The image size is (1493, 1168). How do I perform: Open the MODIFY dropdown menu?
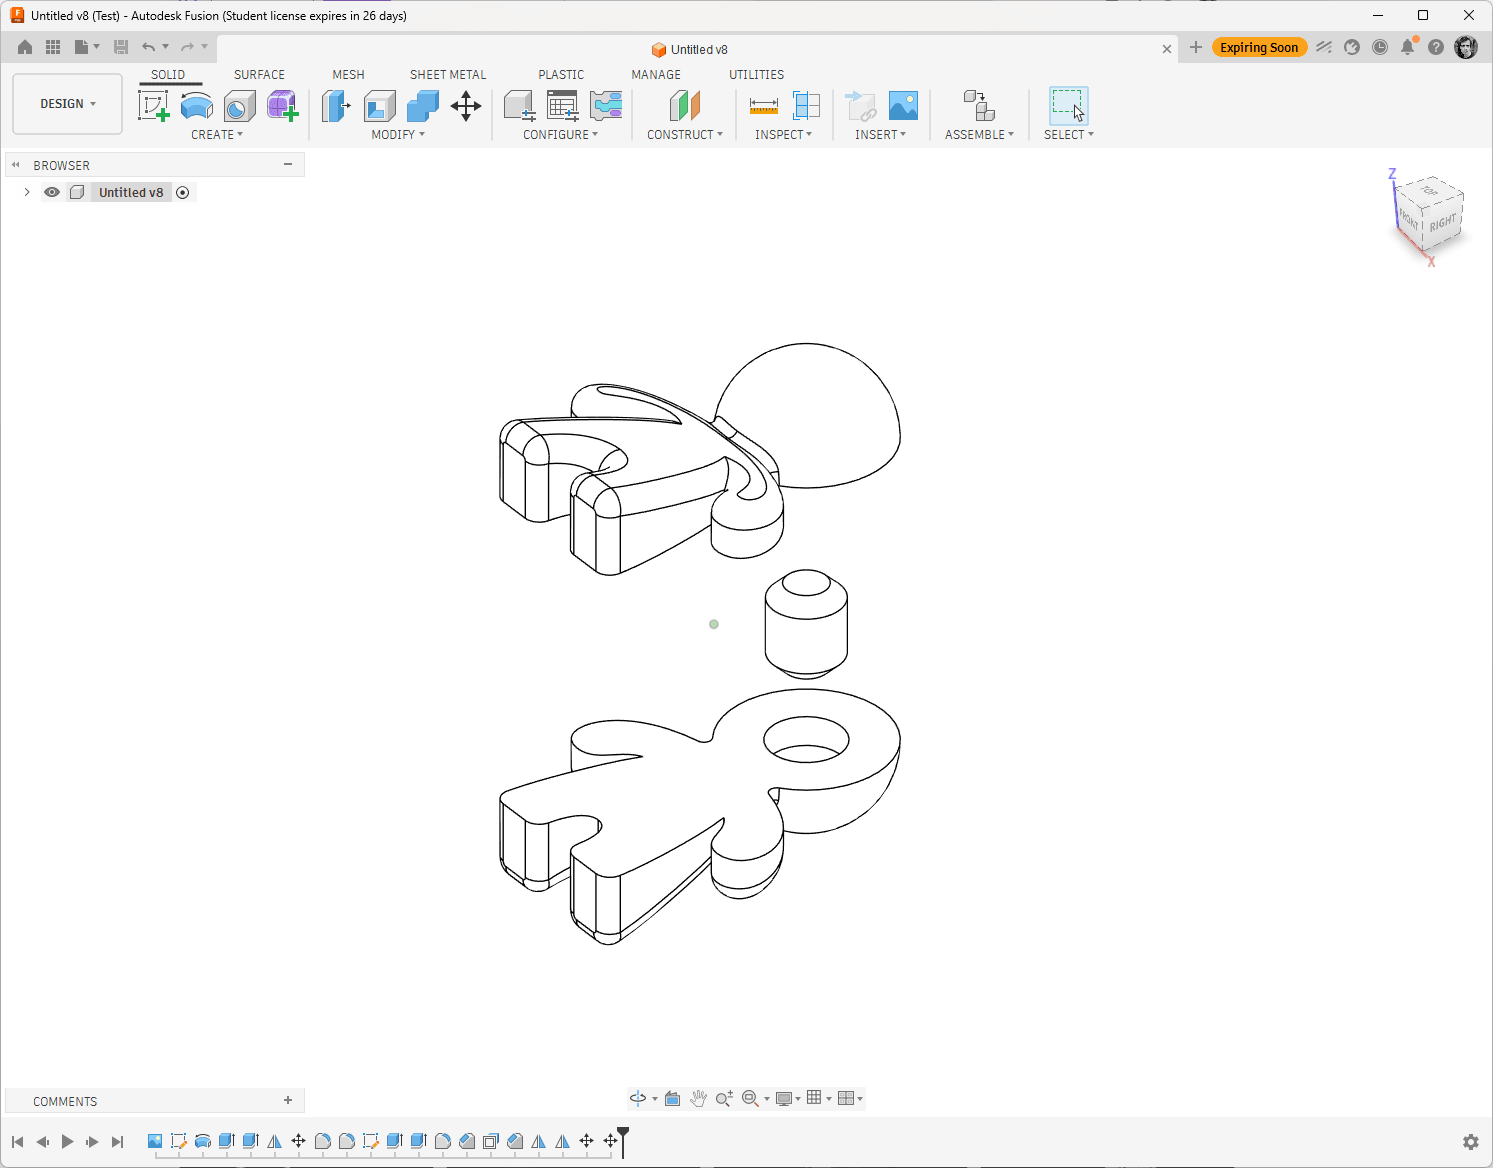tap(398, 134)
